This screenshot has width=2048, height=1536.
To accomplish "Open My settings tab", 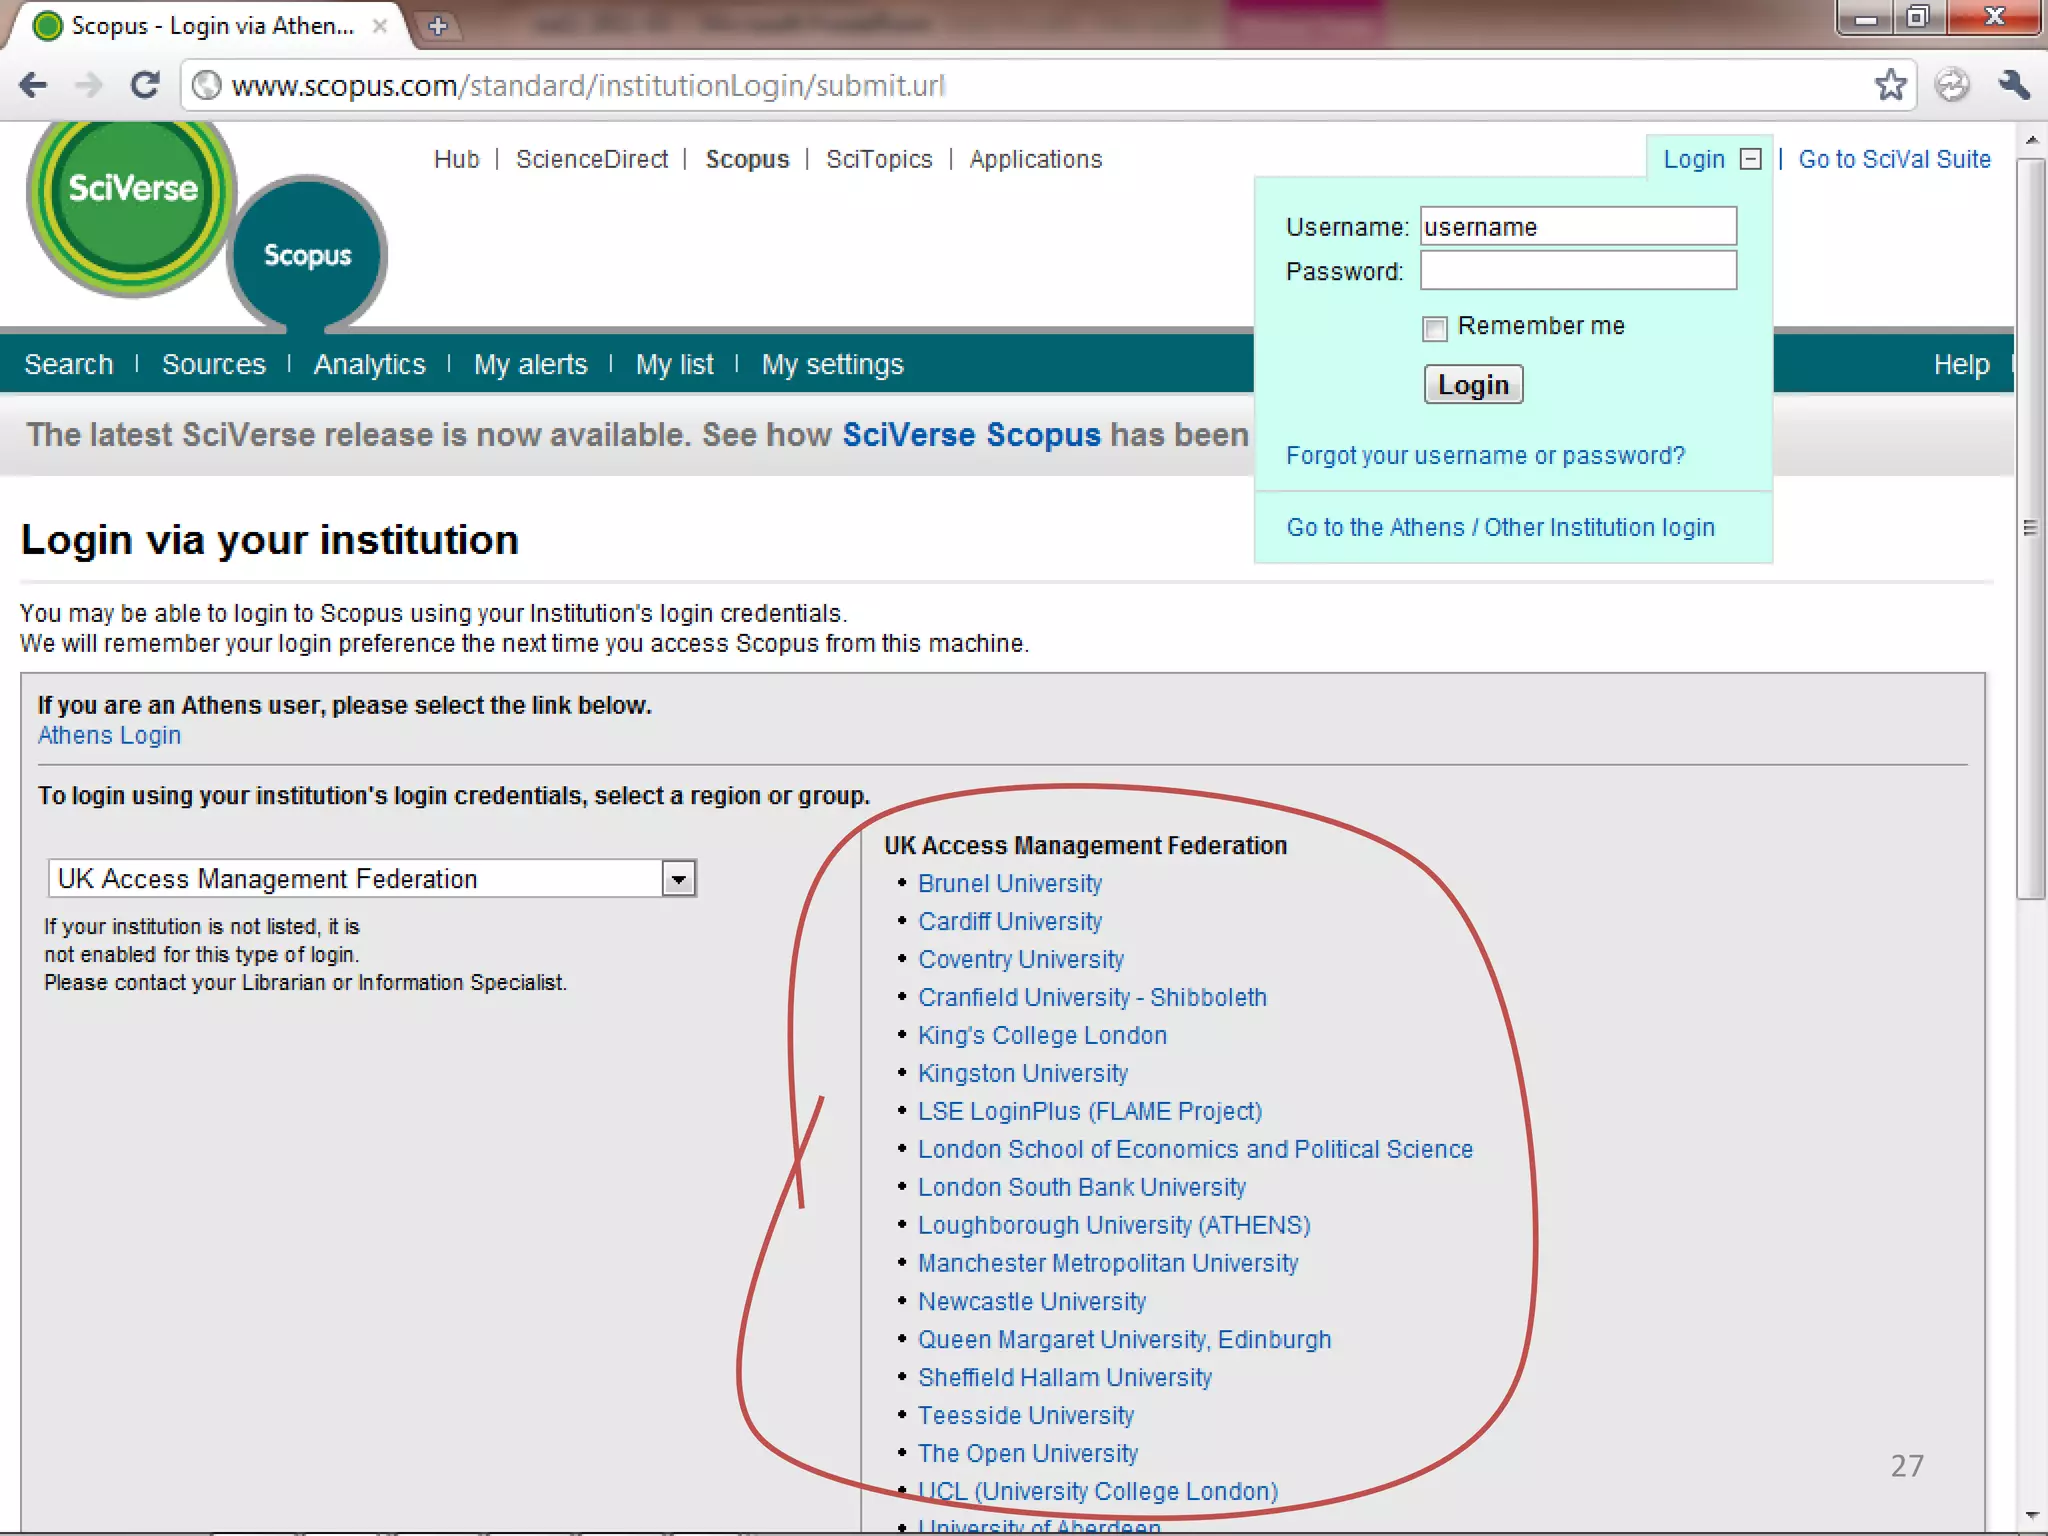I will 833,364.
